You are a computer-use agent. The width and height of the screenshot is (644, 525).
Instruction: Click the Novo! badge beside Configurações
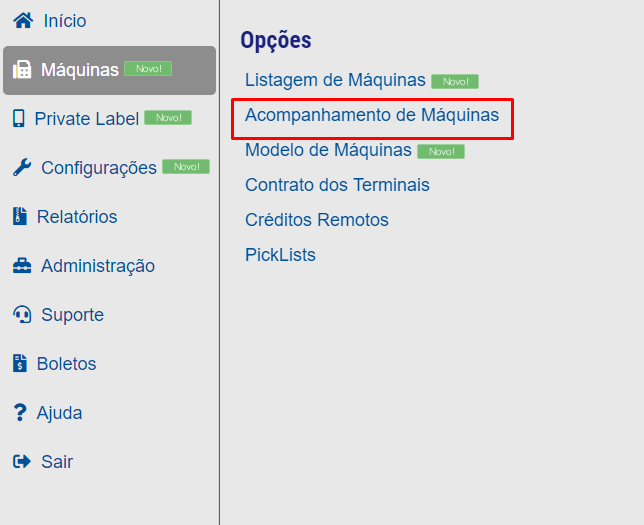(186, 166)
